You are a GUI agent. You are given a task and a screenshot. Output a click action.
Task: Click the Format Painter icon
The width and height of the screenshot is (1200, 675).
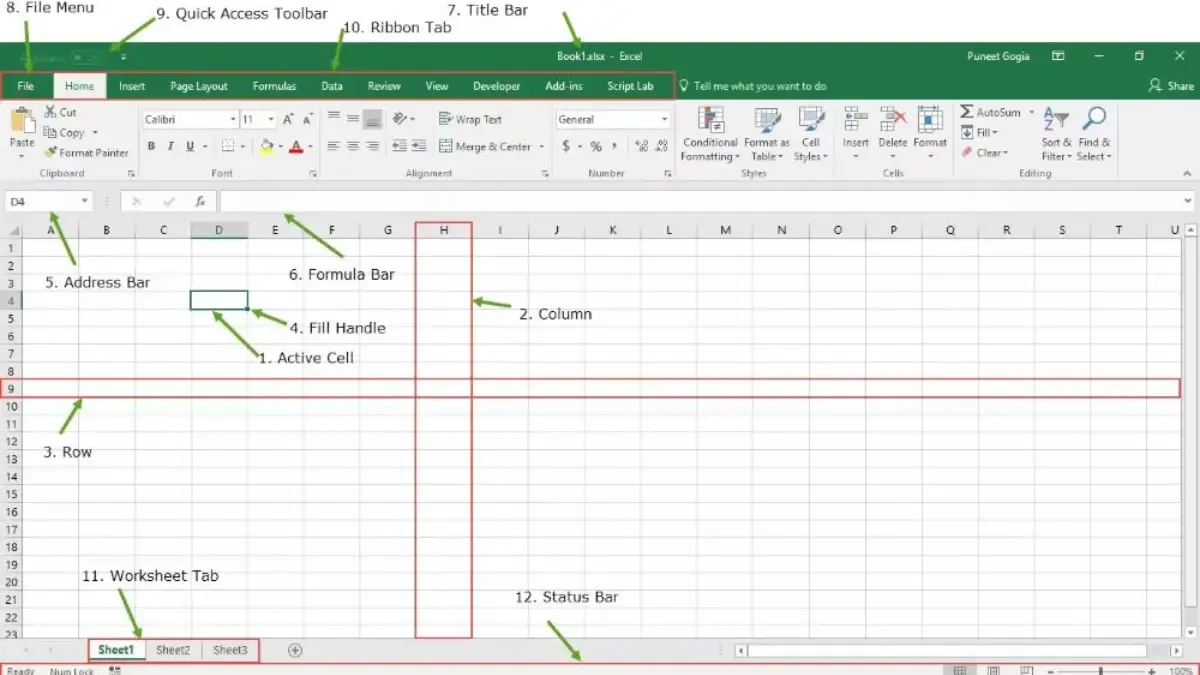(x=51, y=153)
